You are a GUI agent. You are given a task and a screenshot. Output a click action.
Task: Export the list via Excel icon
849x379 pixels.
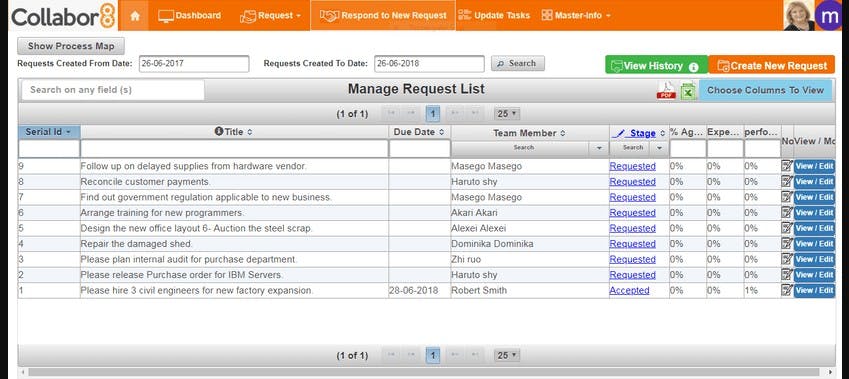tap(688, 90)
